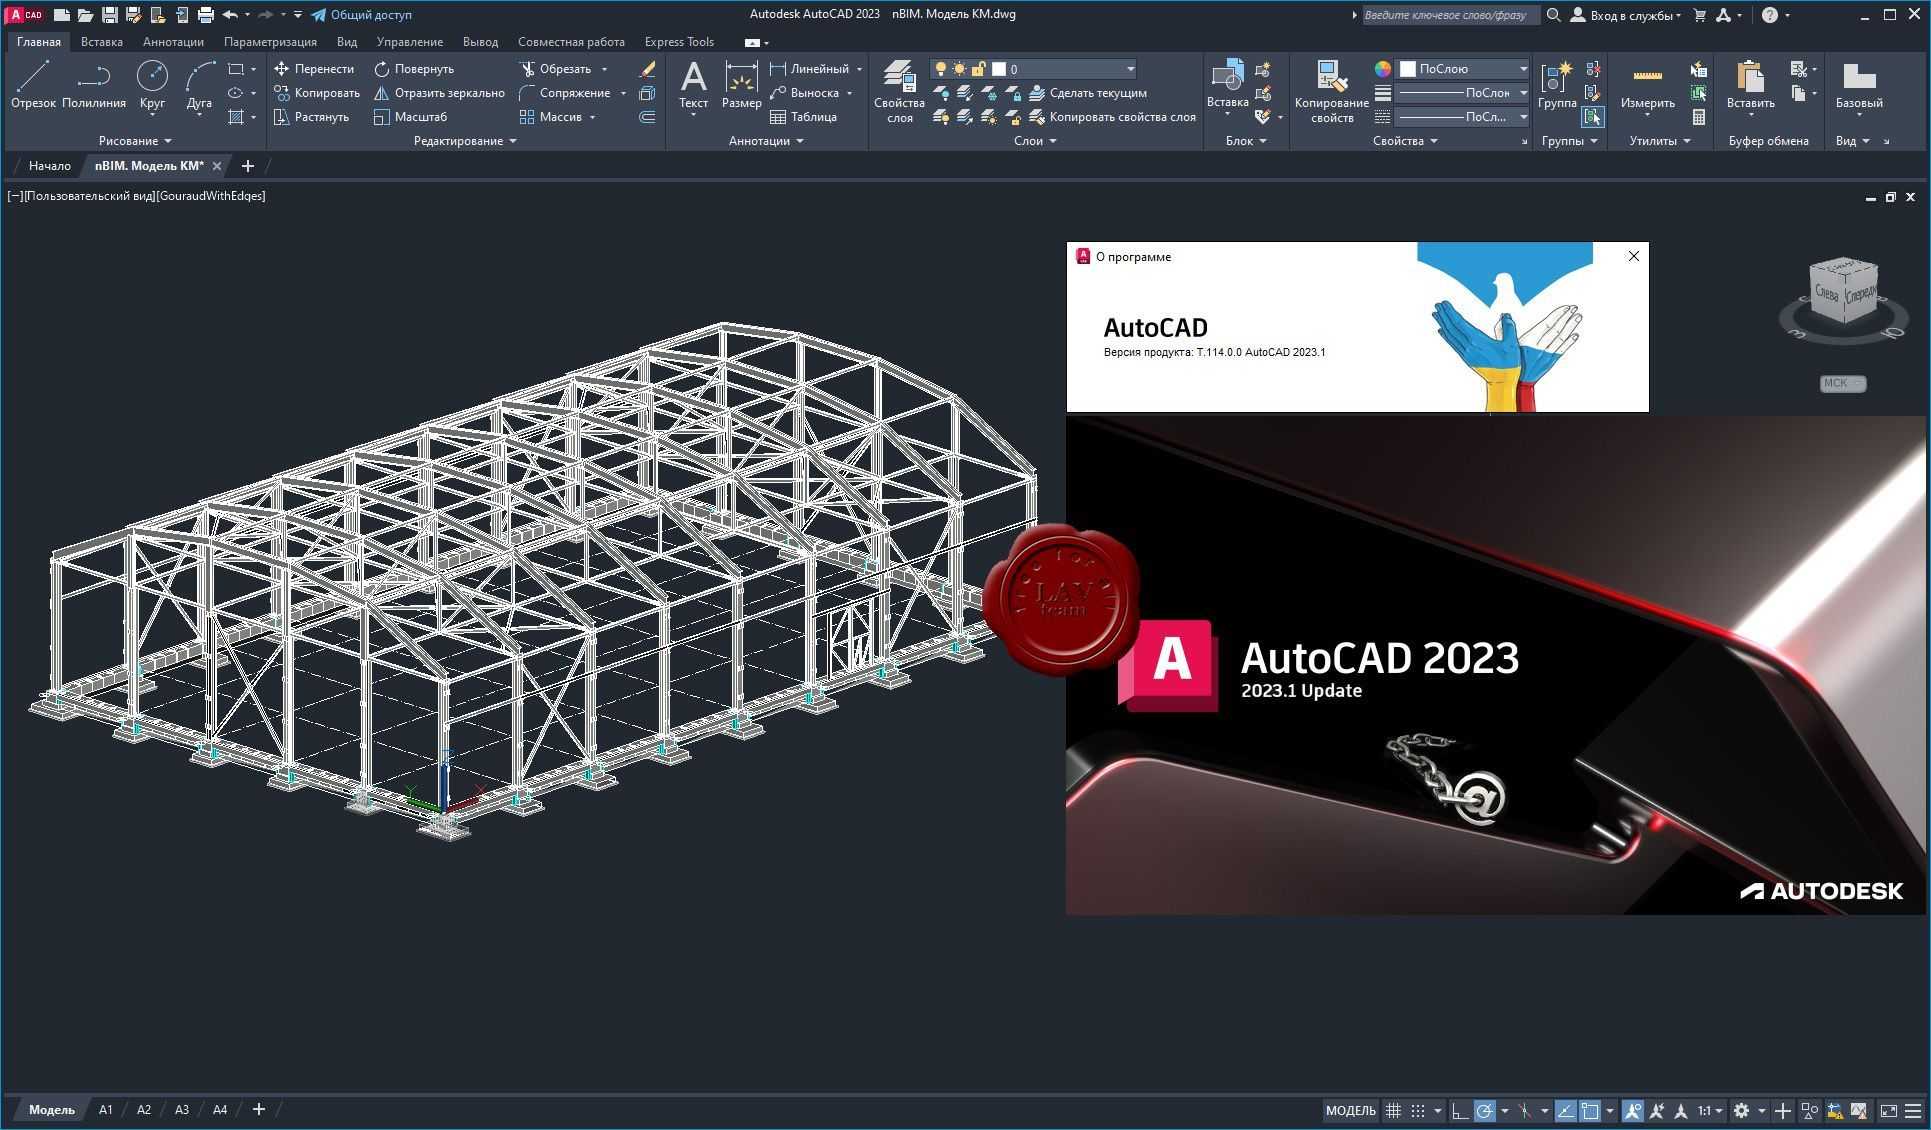
Task: Open status bar customization menu icon
Action: (1913, 1110)
